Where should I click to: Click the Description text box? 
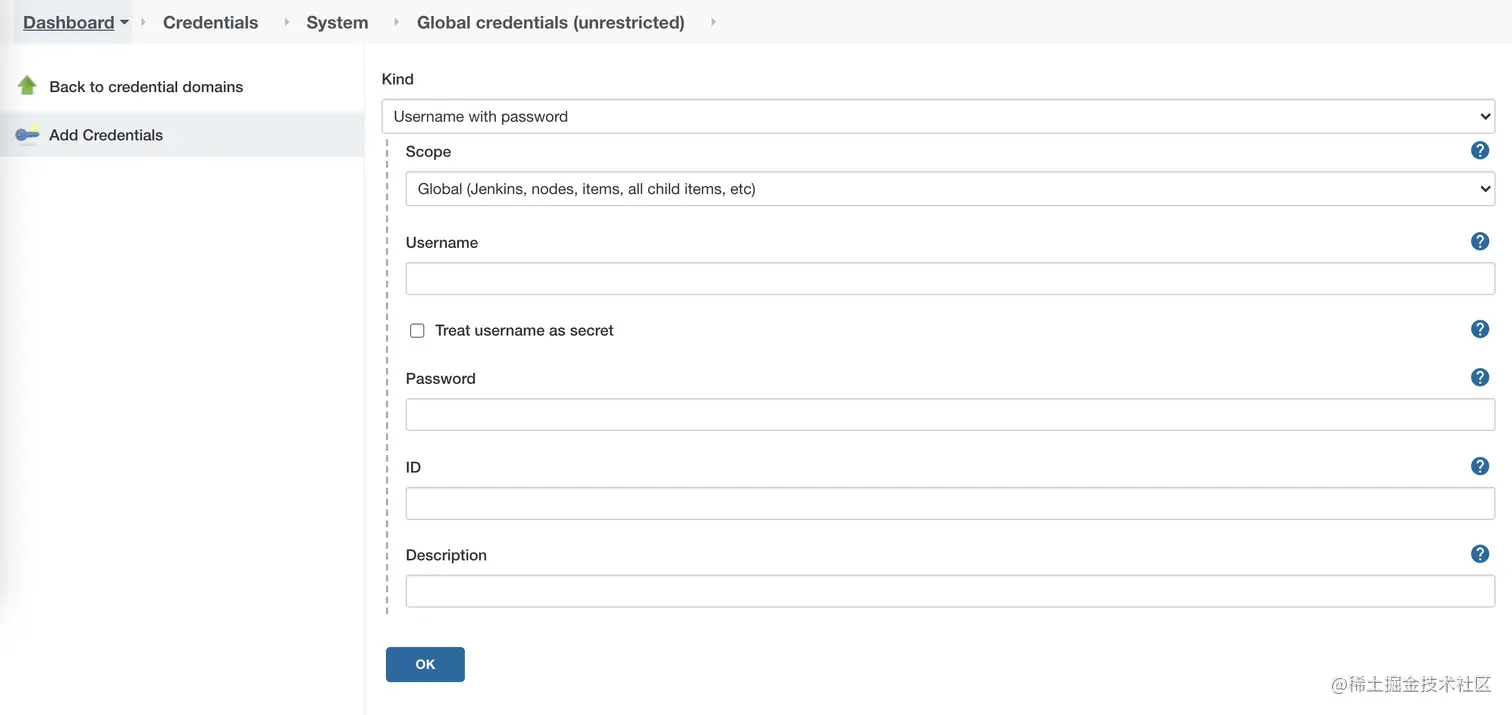(x=950, y=591)
